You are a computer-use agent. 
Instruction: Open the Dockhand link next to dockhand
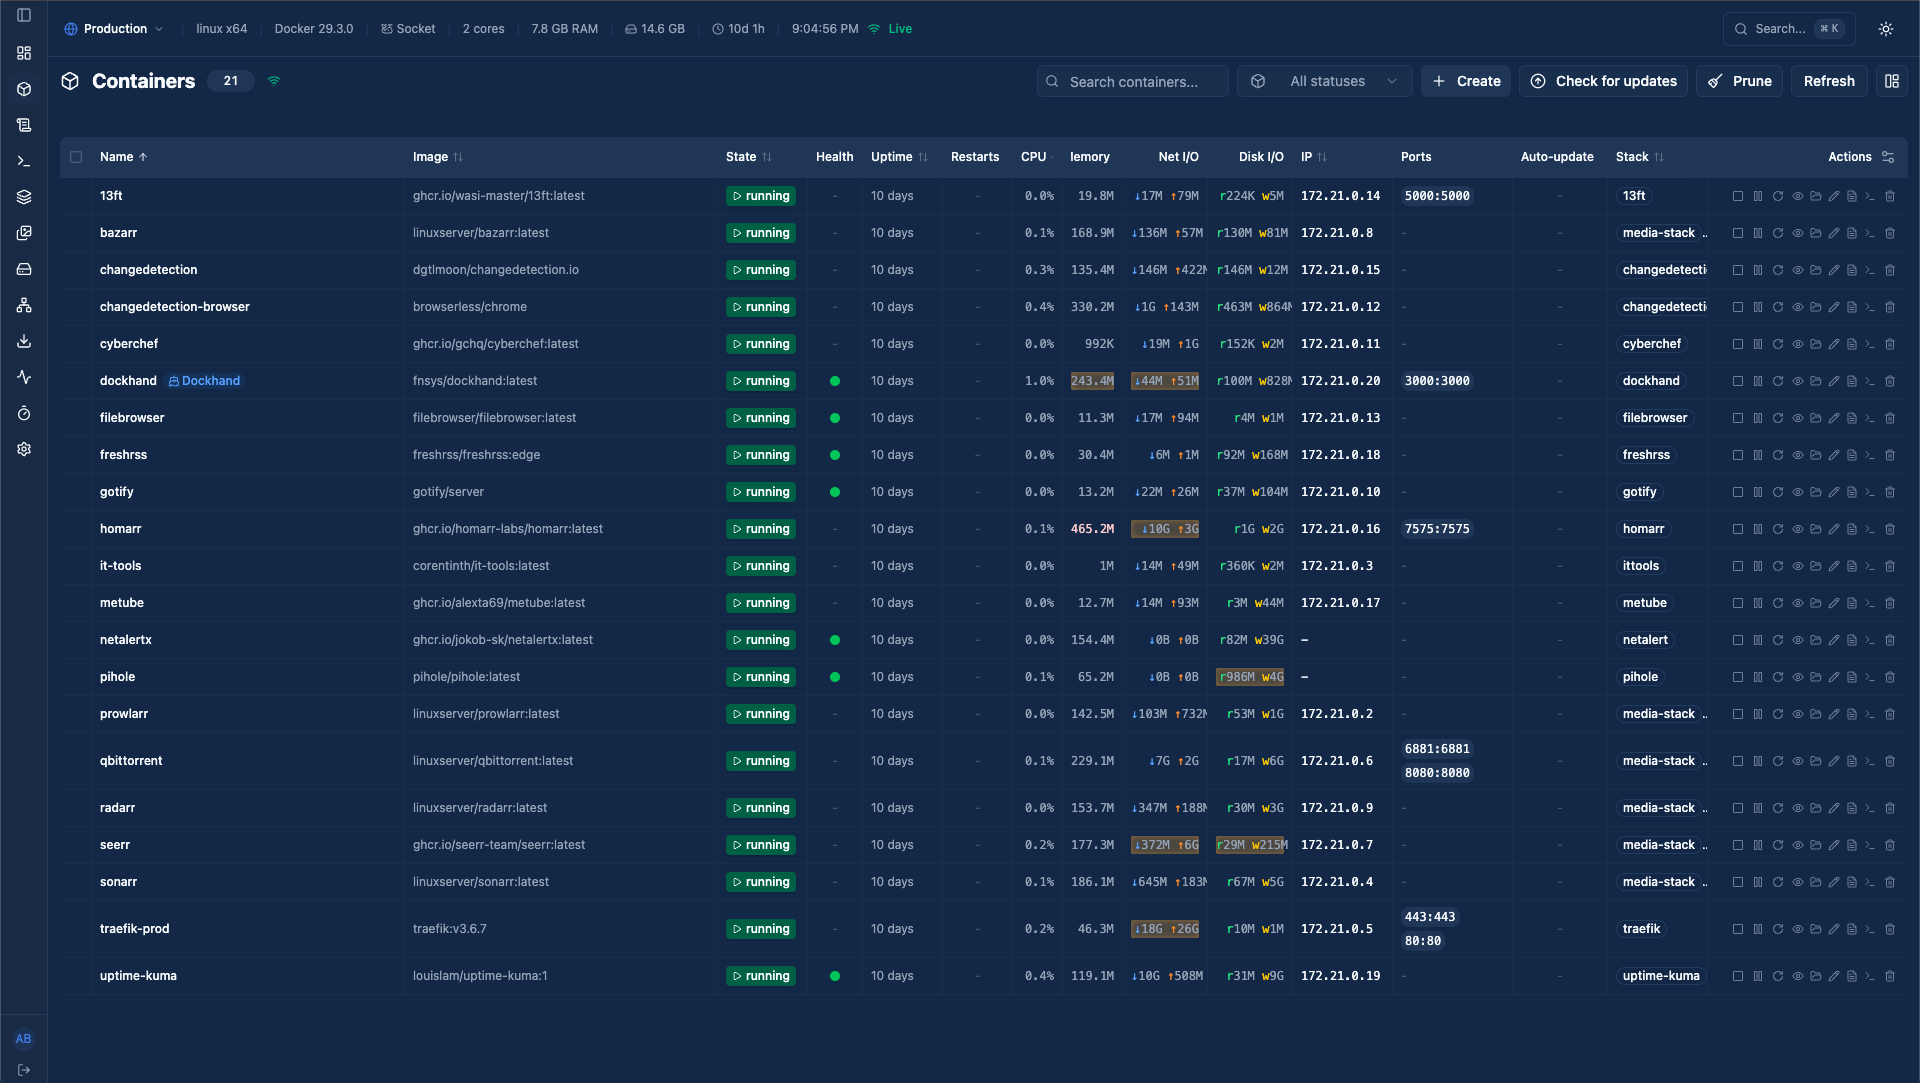pyautogui.click(x=204, y=381)
